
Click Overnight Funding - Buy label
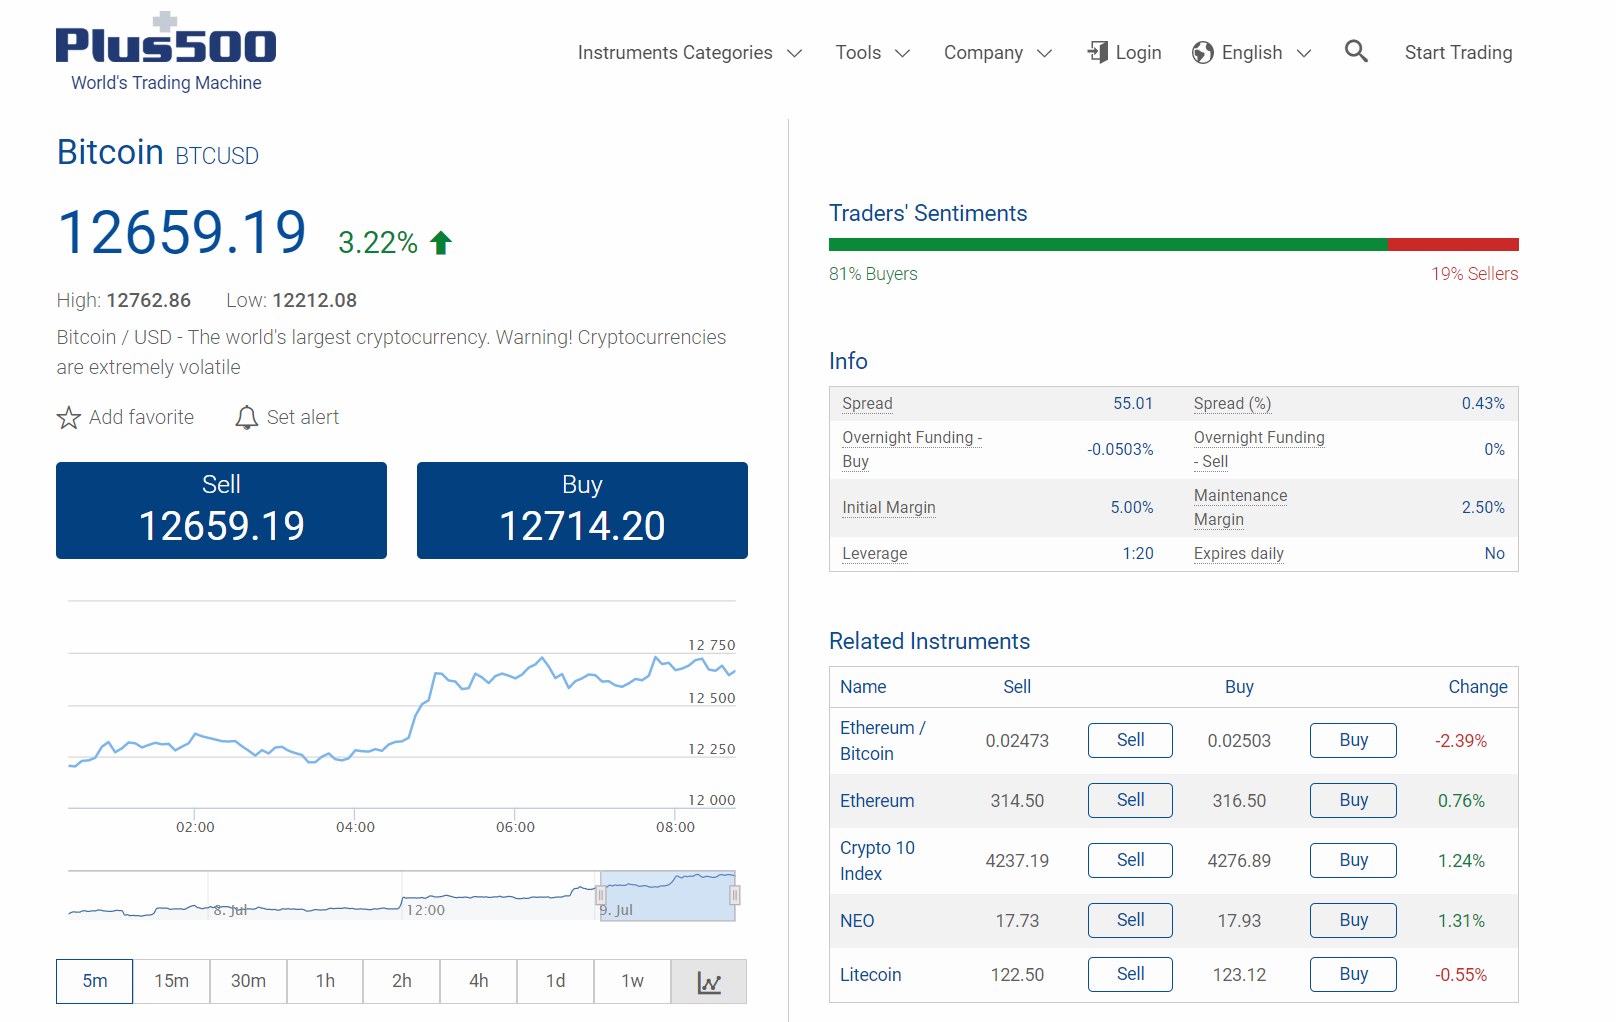[x=912, y=450]
